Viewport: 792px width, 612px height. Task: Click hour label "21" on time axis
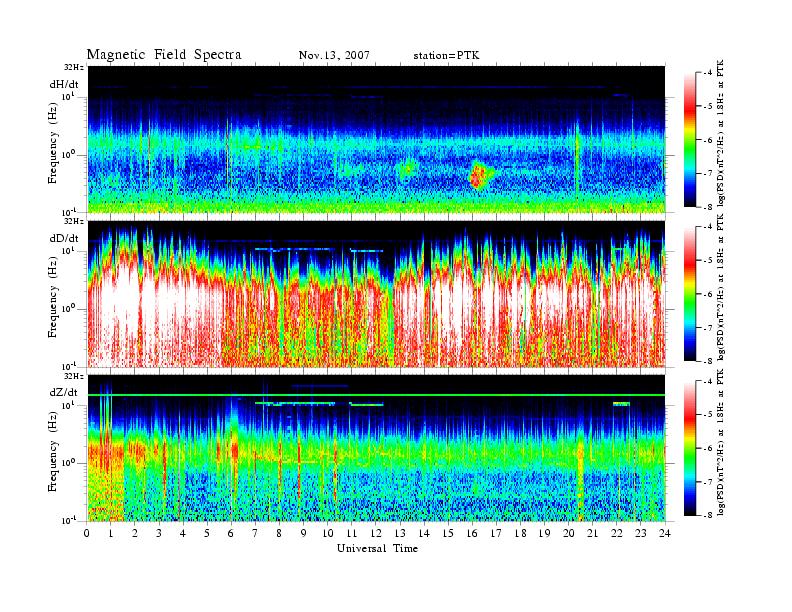click(592, 533)
